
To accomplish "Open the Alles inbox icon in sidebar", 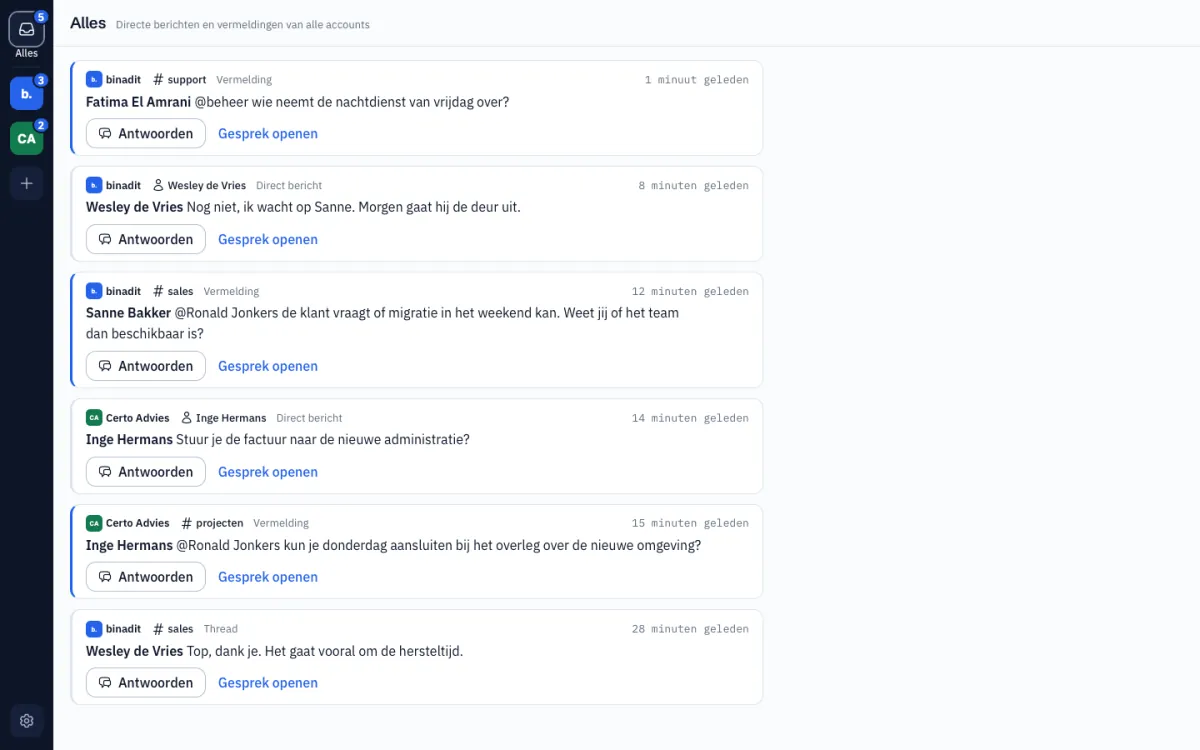I will pyautogui.click(x=26, y=30).
